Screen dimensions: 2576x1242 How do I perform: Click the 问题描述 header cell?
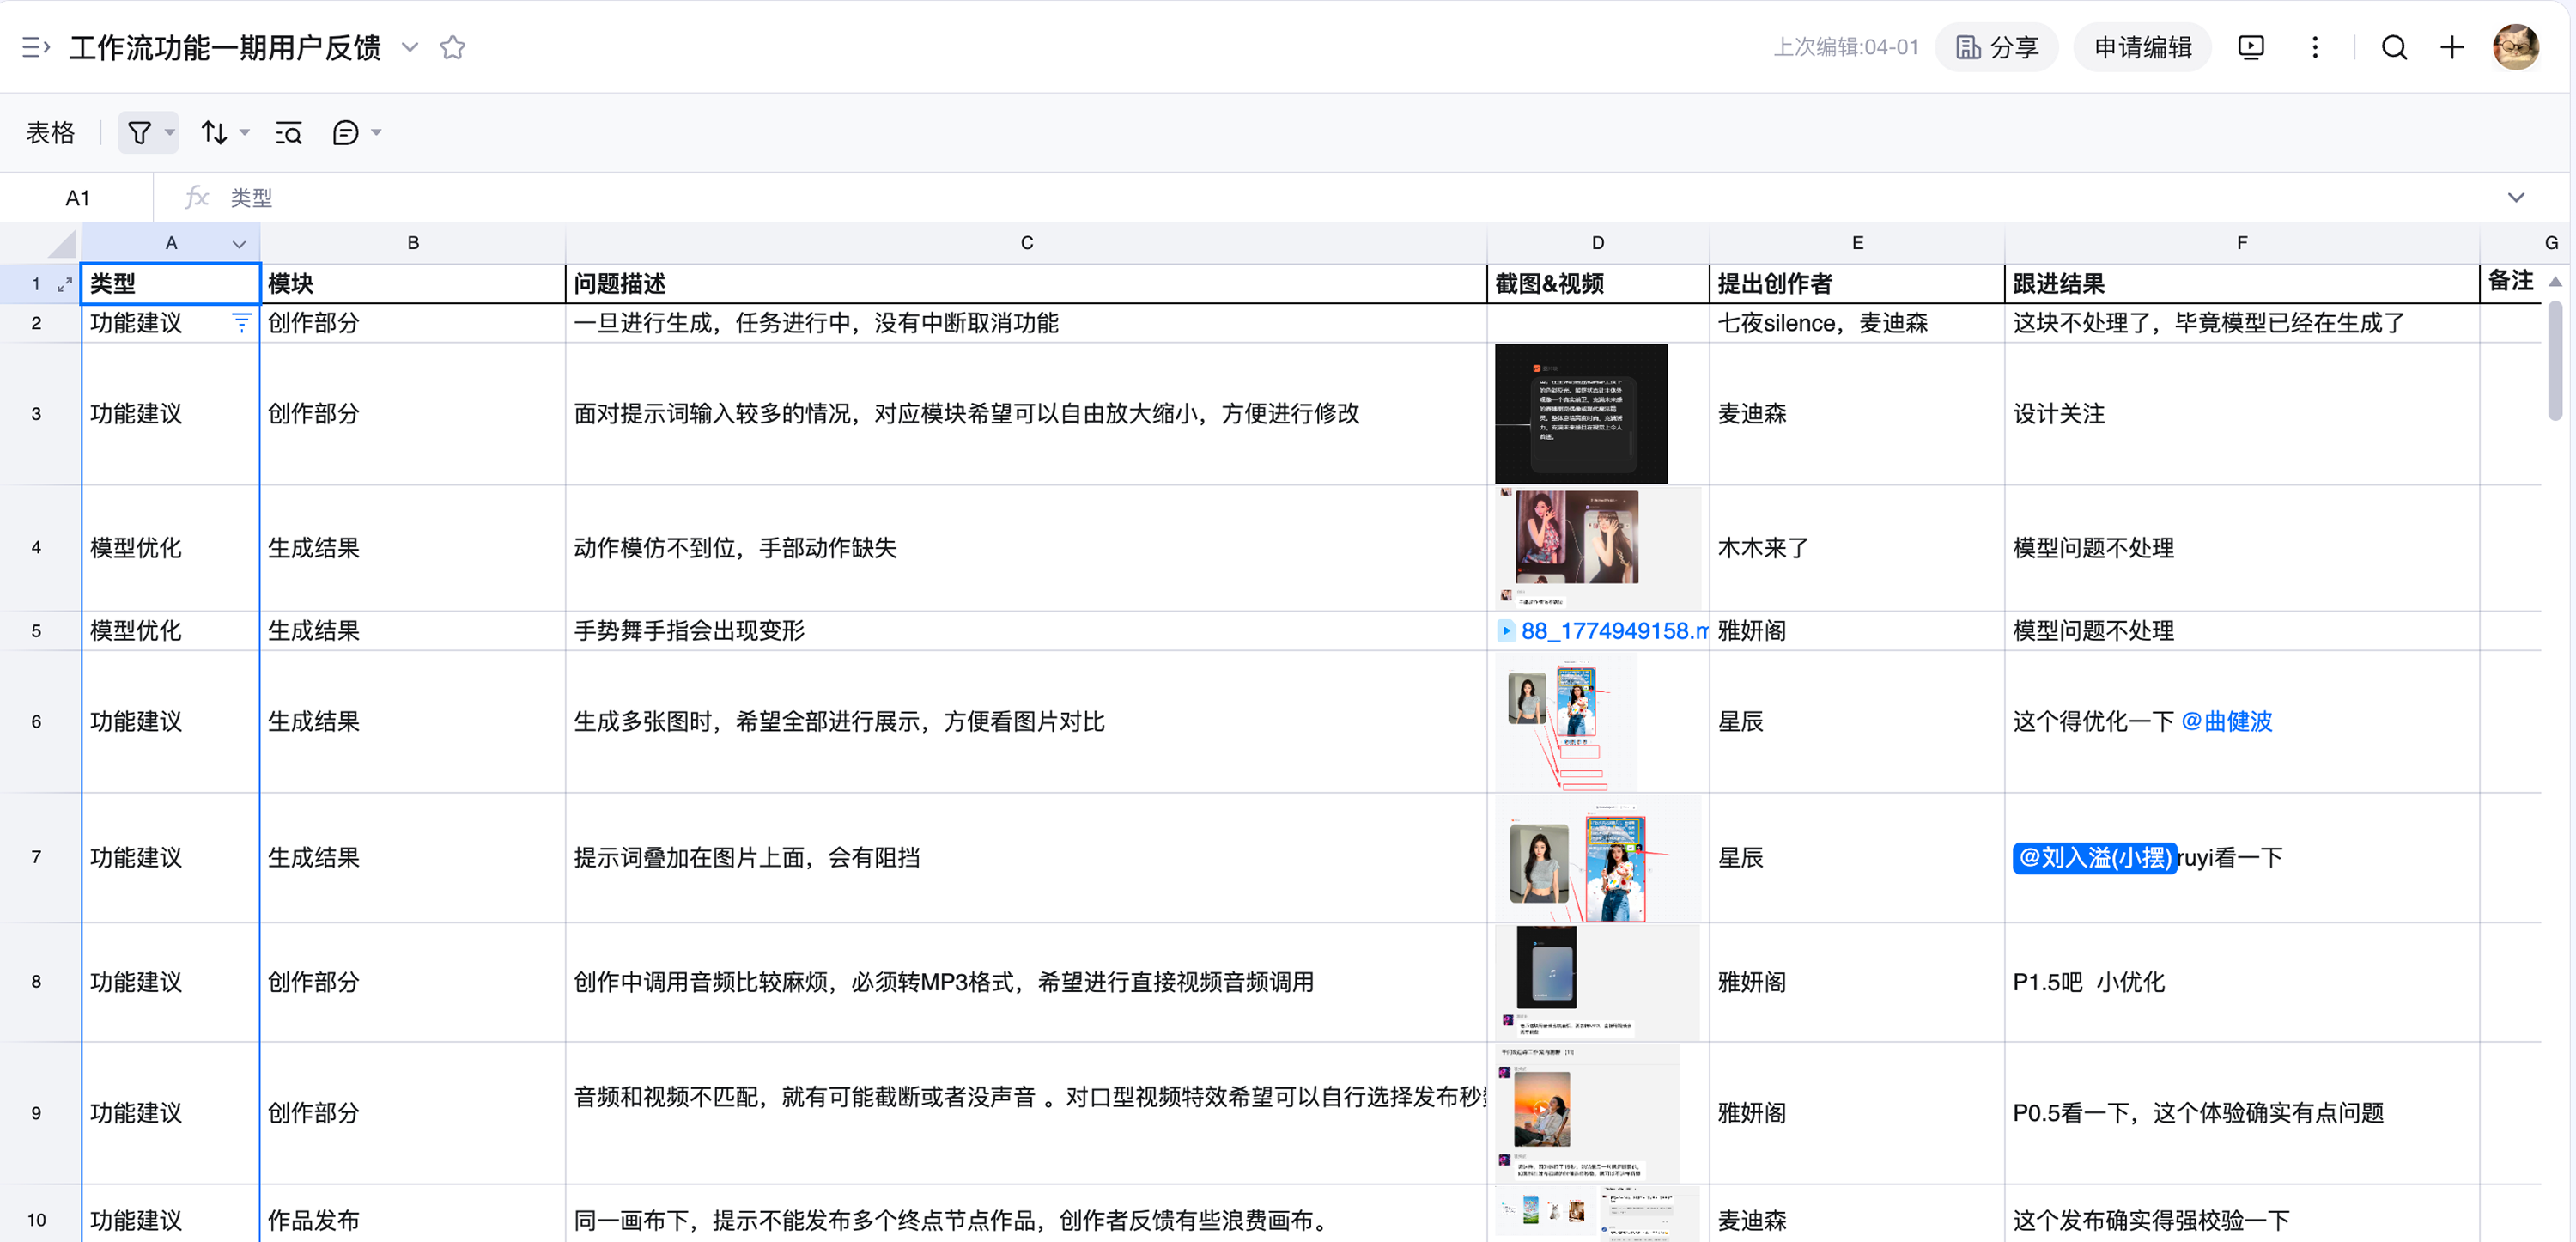1026,283
